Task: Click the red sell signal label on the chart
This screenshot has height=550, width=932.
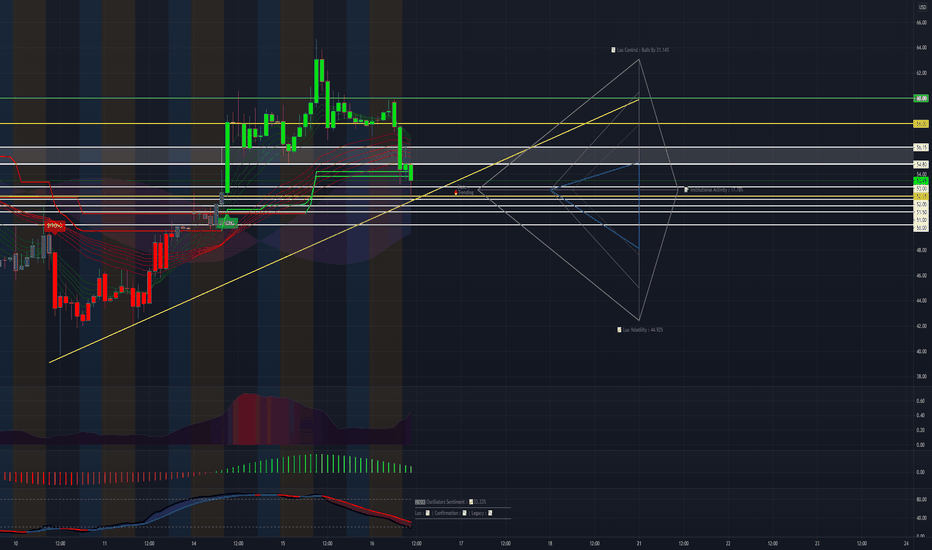Action: pyautogui.click(x=55, y=226)
